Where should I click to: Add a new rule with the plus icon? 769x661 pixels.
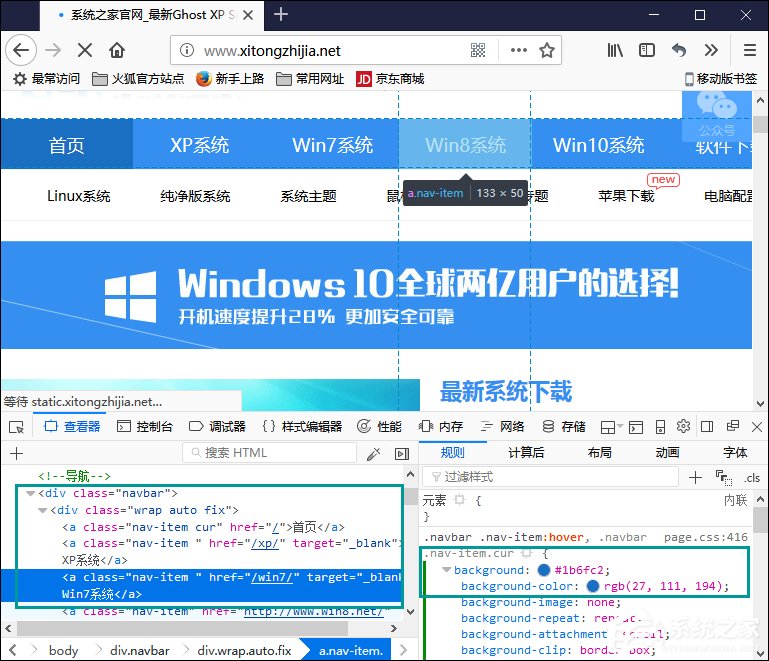click(x=696, y=477)
